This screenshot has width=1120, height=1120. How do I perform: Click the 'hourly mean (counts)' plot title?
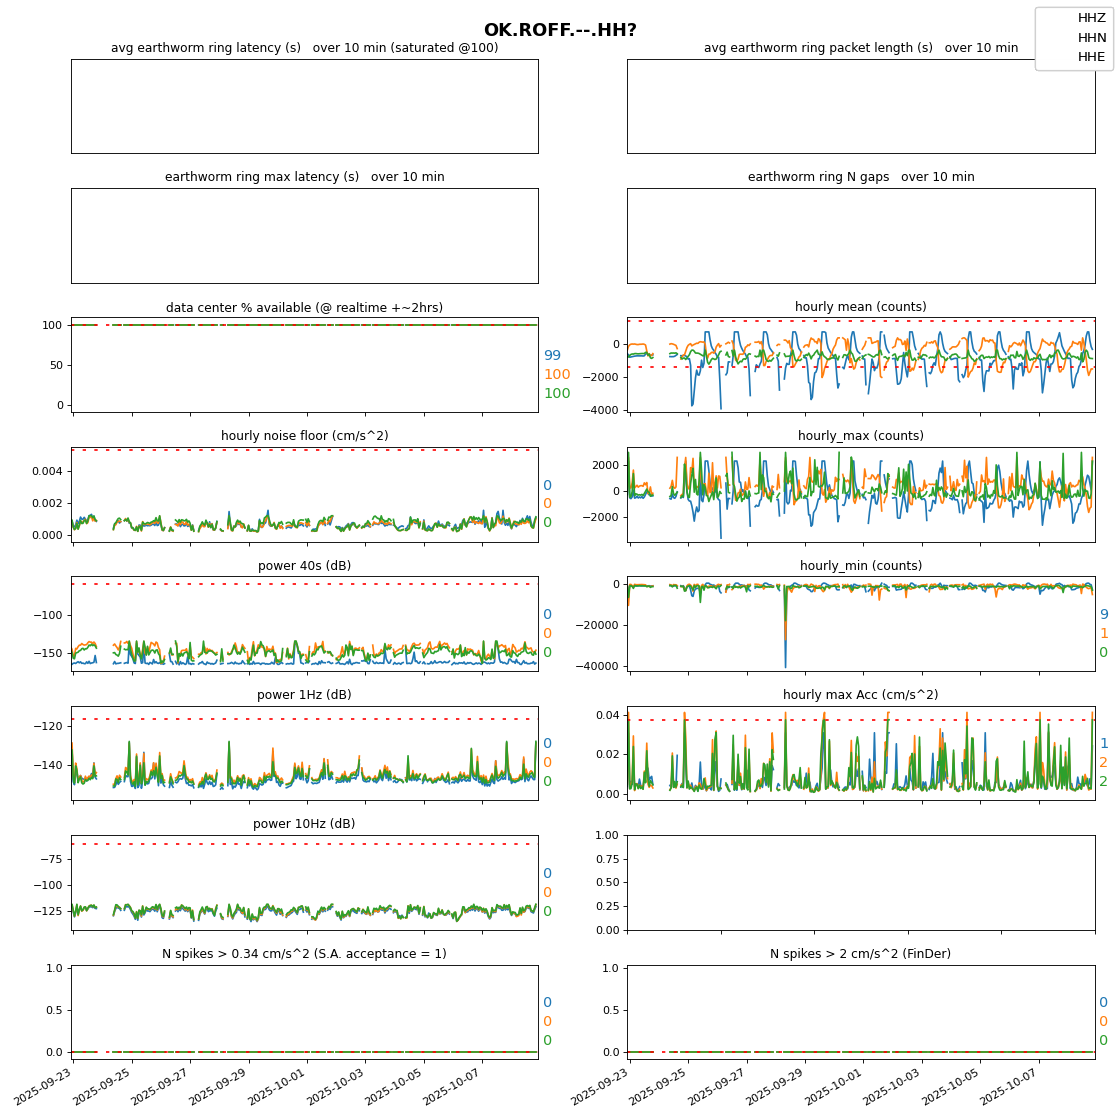(860, 307)
